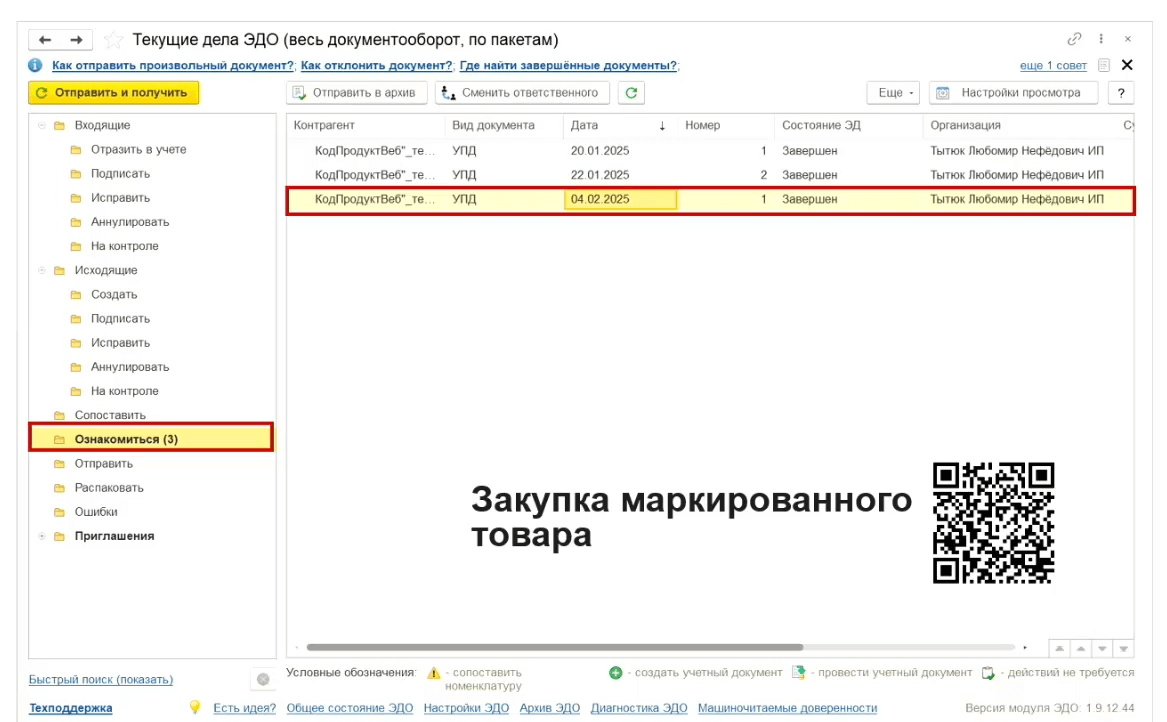
Task: Add this page to favorites star
Action: click(113, 40)
